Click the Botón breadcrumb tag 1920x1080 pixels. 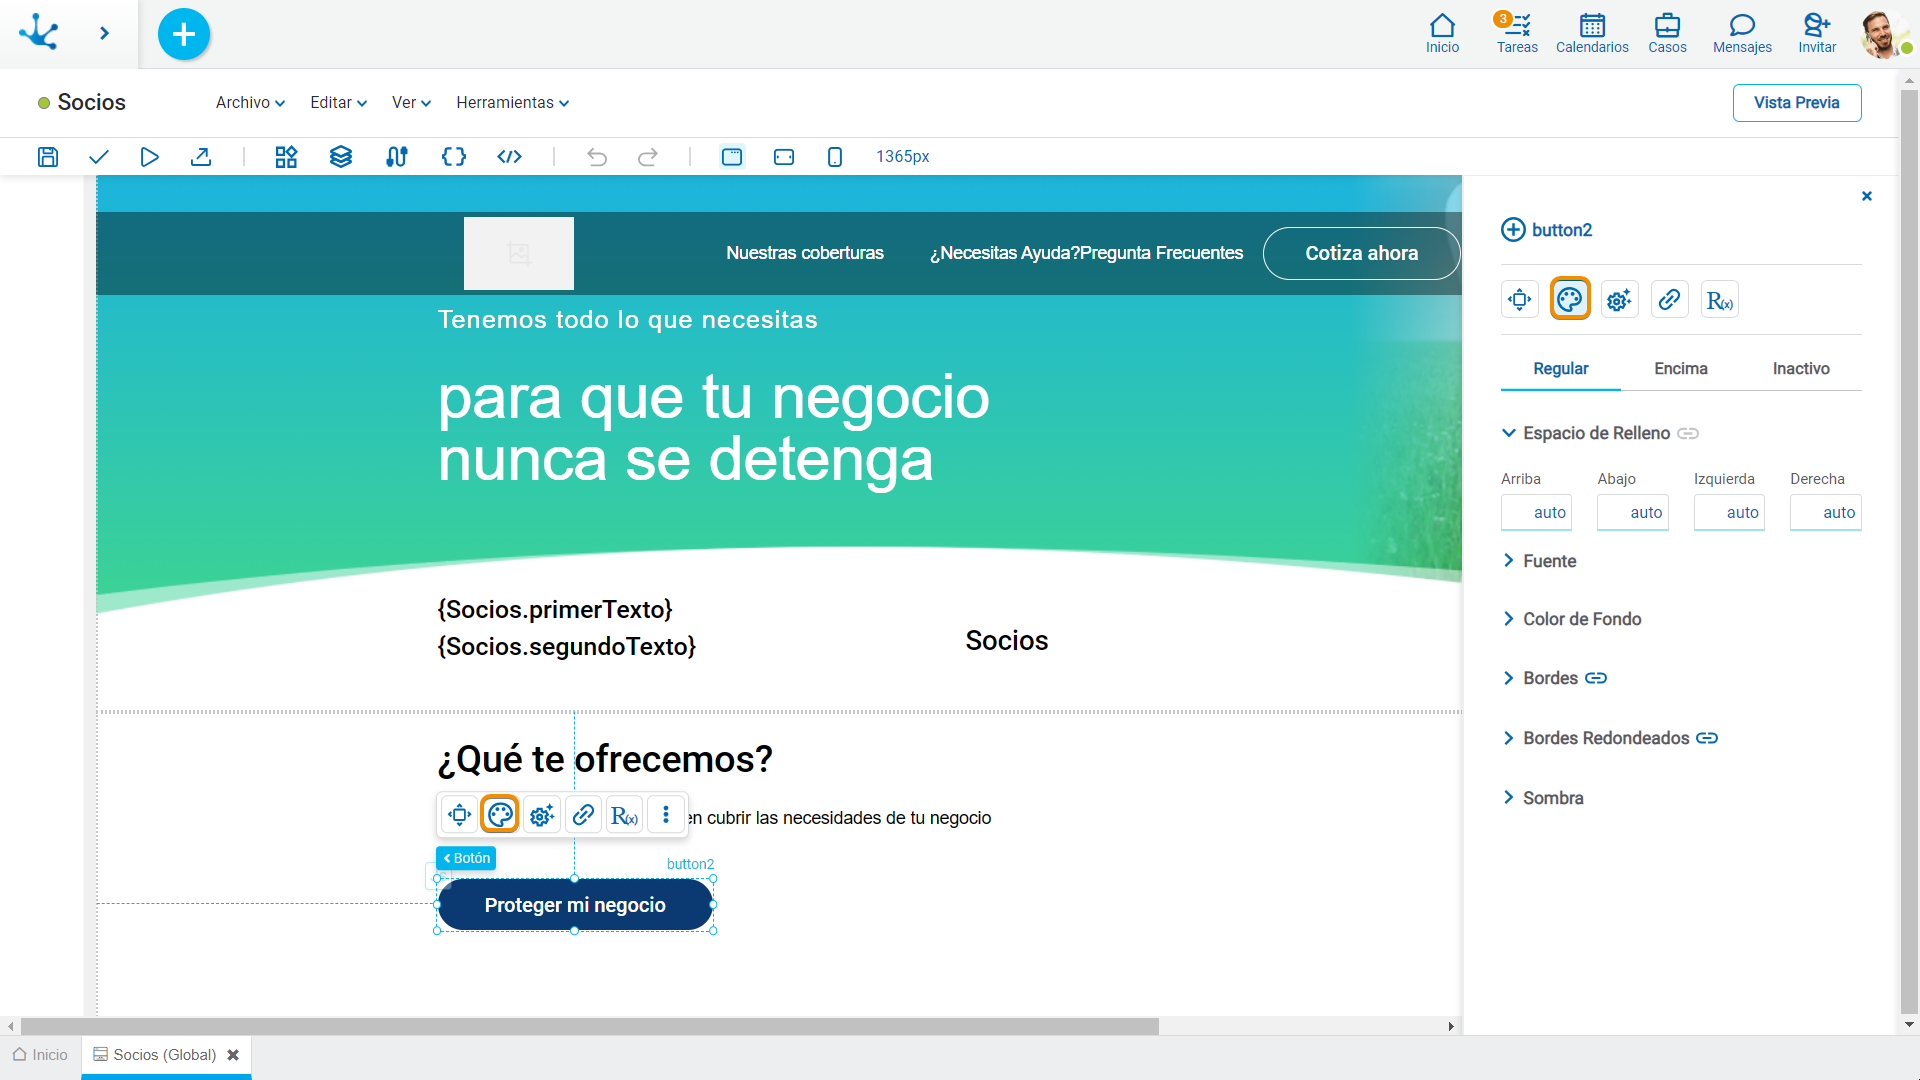click(466, 858)
